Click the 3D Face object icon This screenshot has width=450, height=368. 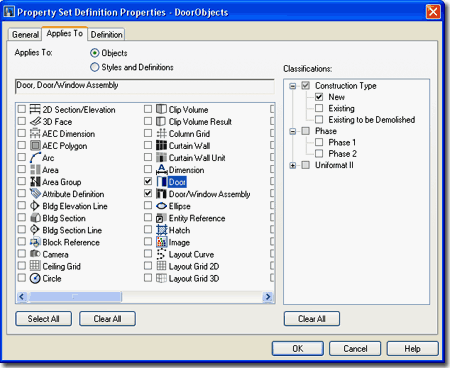point(35,121)
